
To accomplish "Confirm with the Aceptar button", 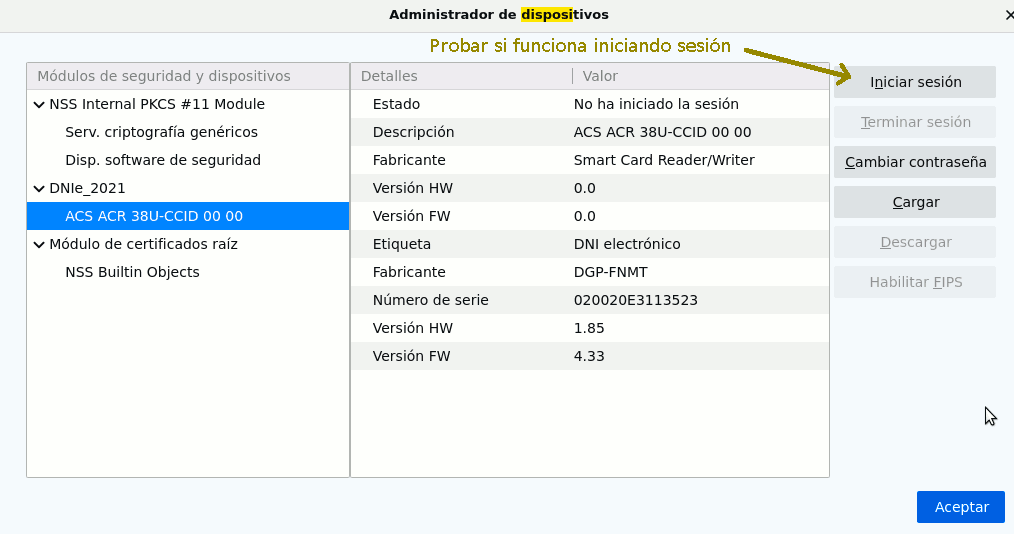I will tap(961, 507).
